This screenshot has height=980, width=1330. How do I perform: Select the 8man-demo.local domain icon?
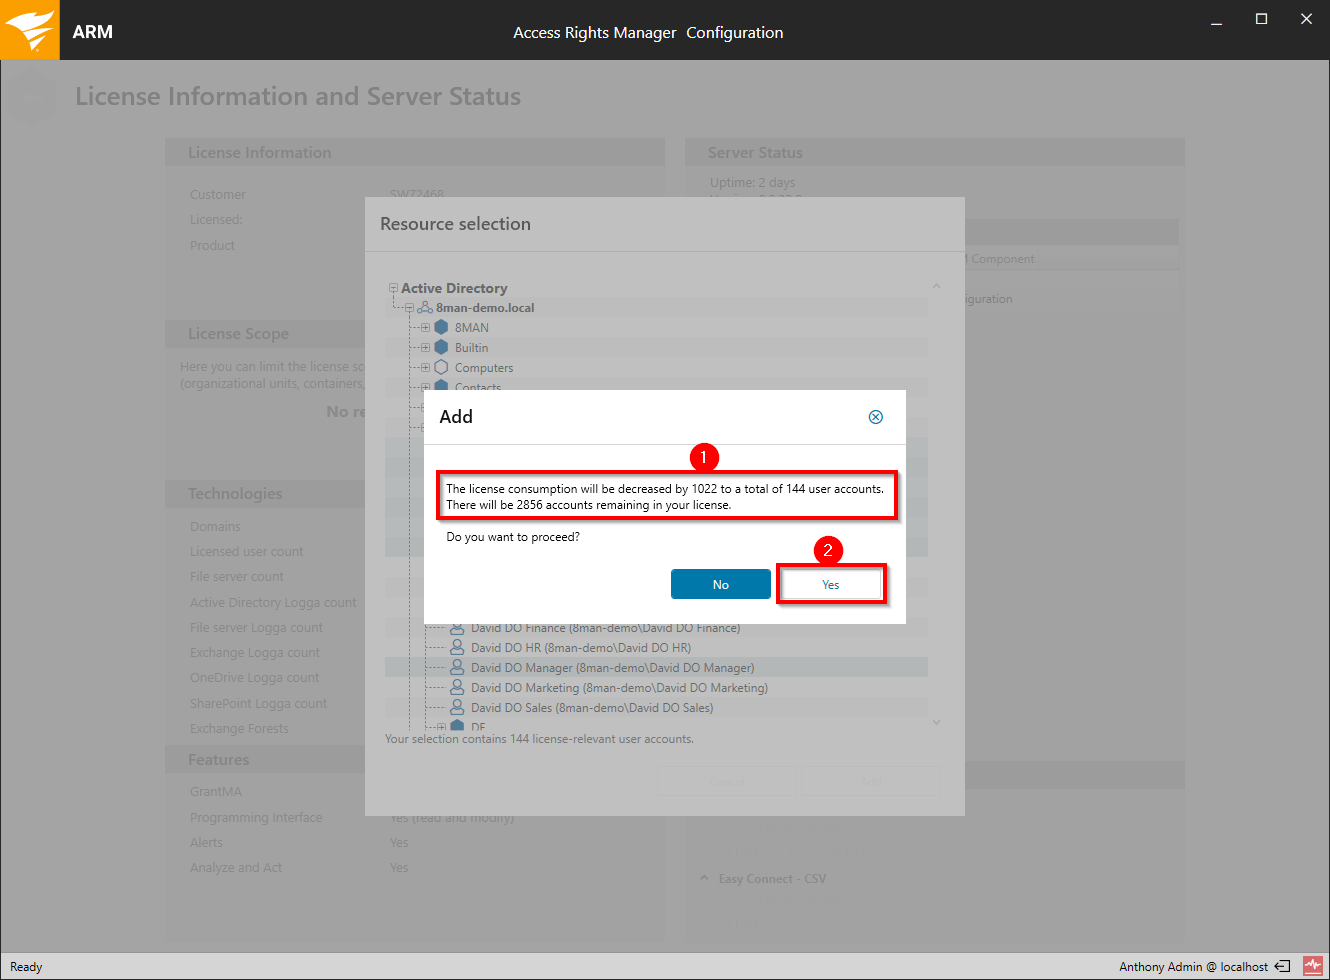[x=425, y=308]
